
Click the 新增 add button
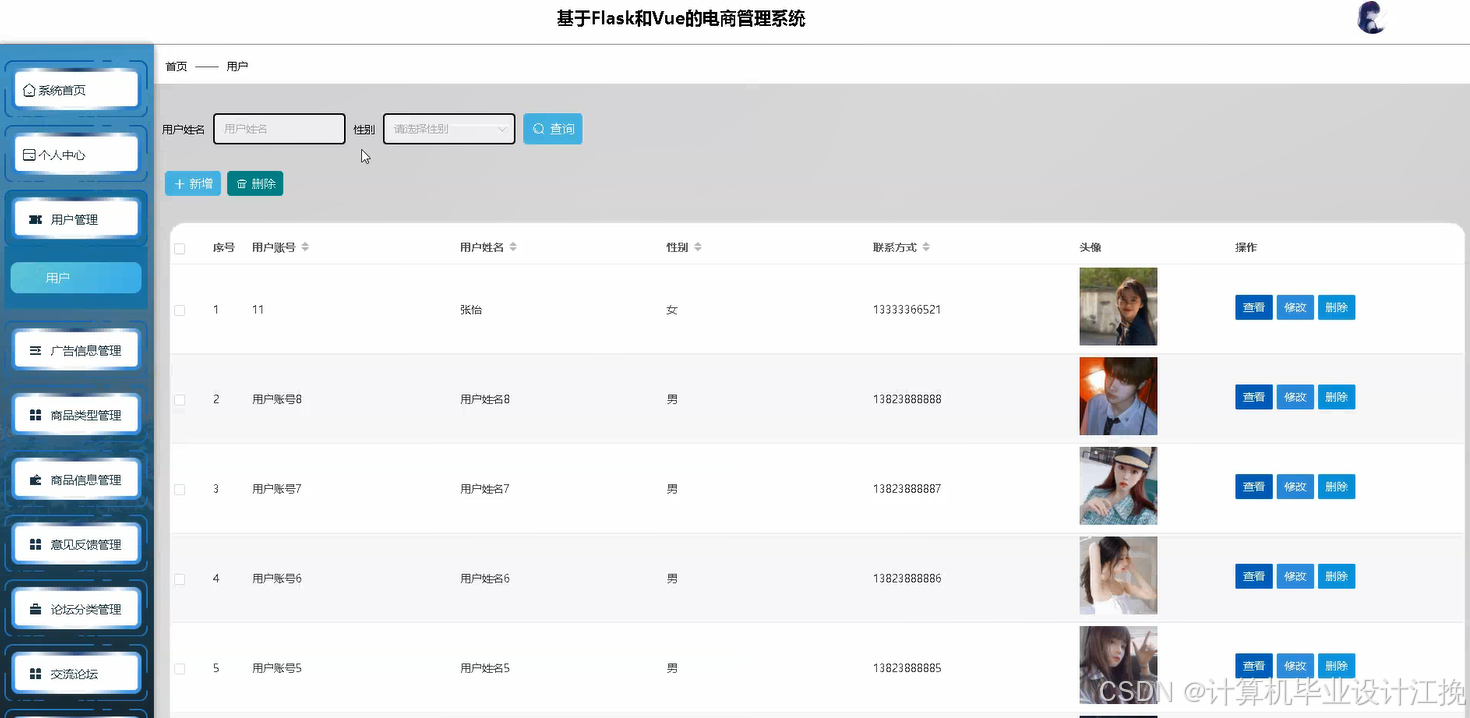pyautogui.click(x=193, y=184)
